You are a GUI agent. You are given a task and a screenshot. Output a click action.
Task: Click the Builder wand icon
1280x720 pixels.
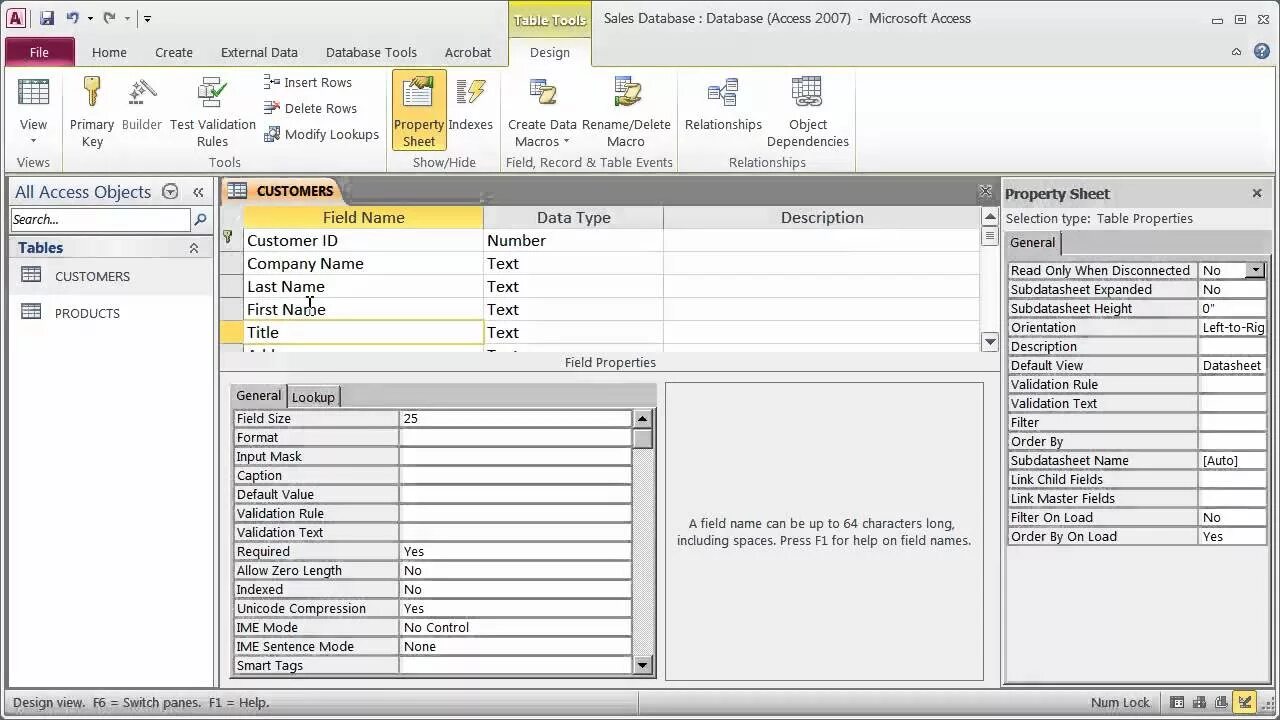click(142, 94)
